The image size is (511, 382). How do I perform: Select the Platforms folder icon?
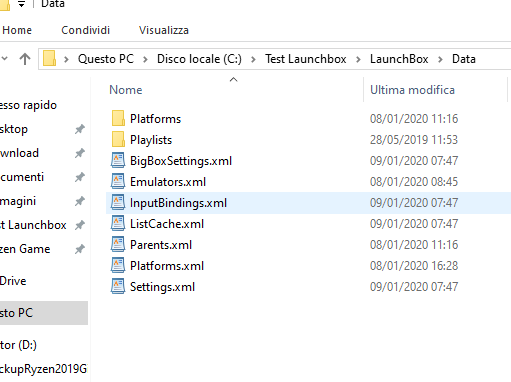click(x=118, y=119)
